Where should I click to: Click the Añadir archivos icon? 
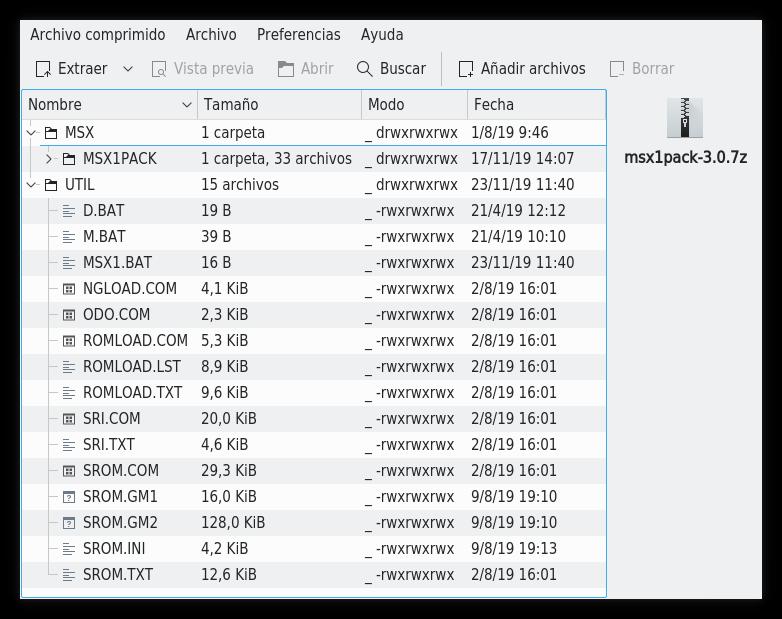466,69
